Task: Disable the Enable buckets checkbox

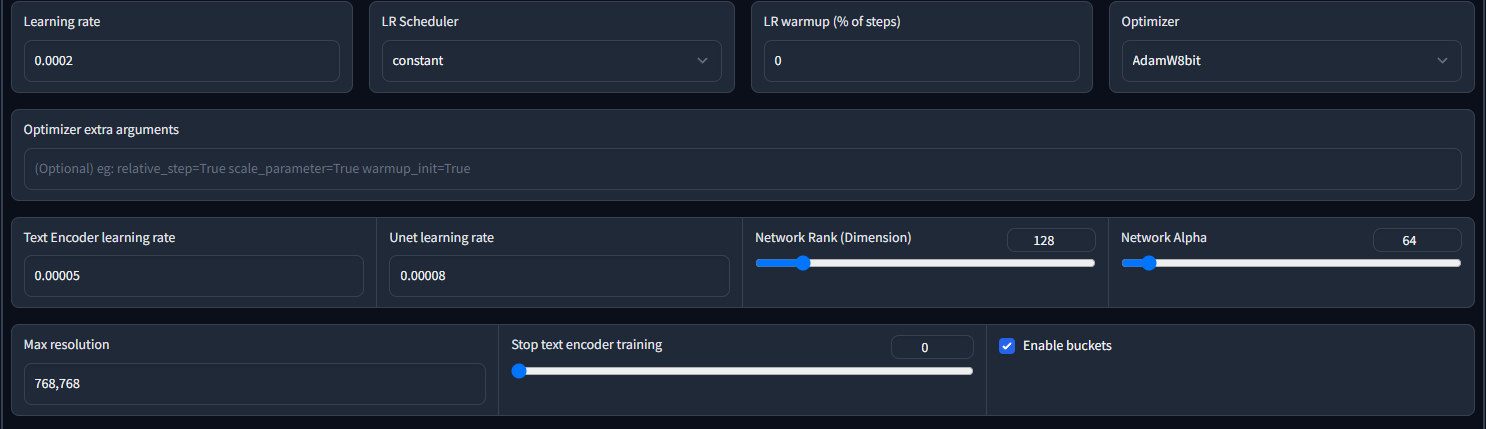Action: tap(1008, 346)
